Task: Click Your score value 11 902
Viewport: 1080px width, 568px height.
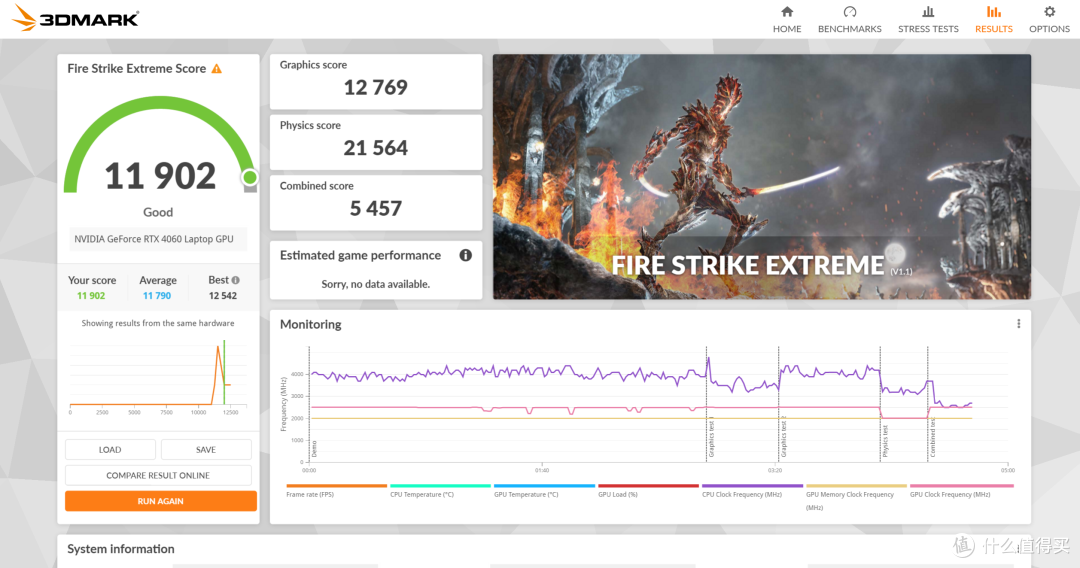Action: click(x=91, y=295)
